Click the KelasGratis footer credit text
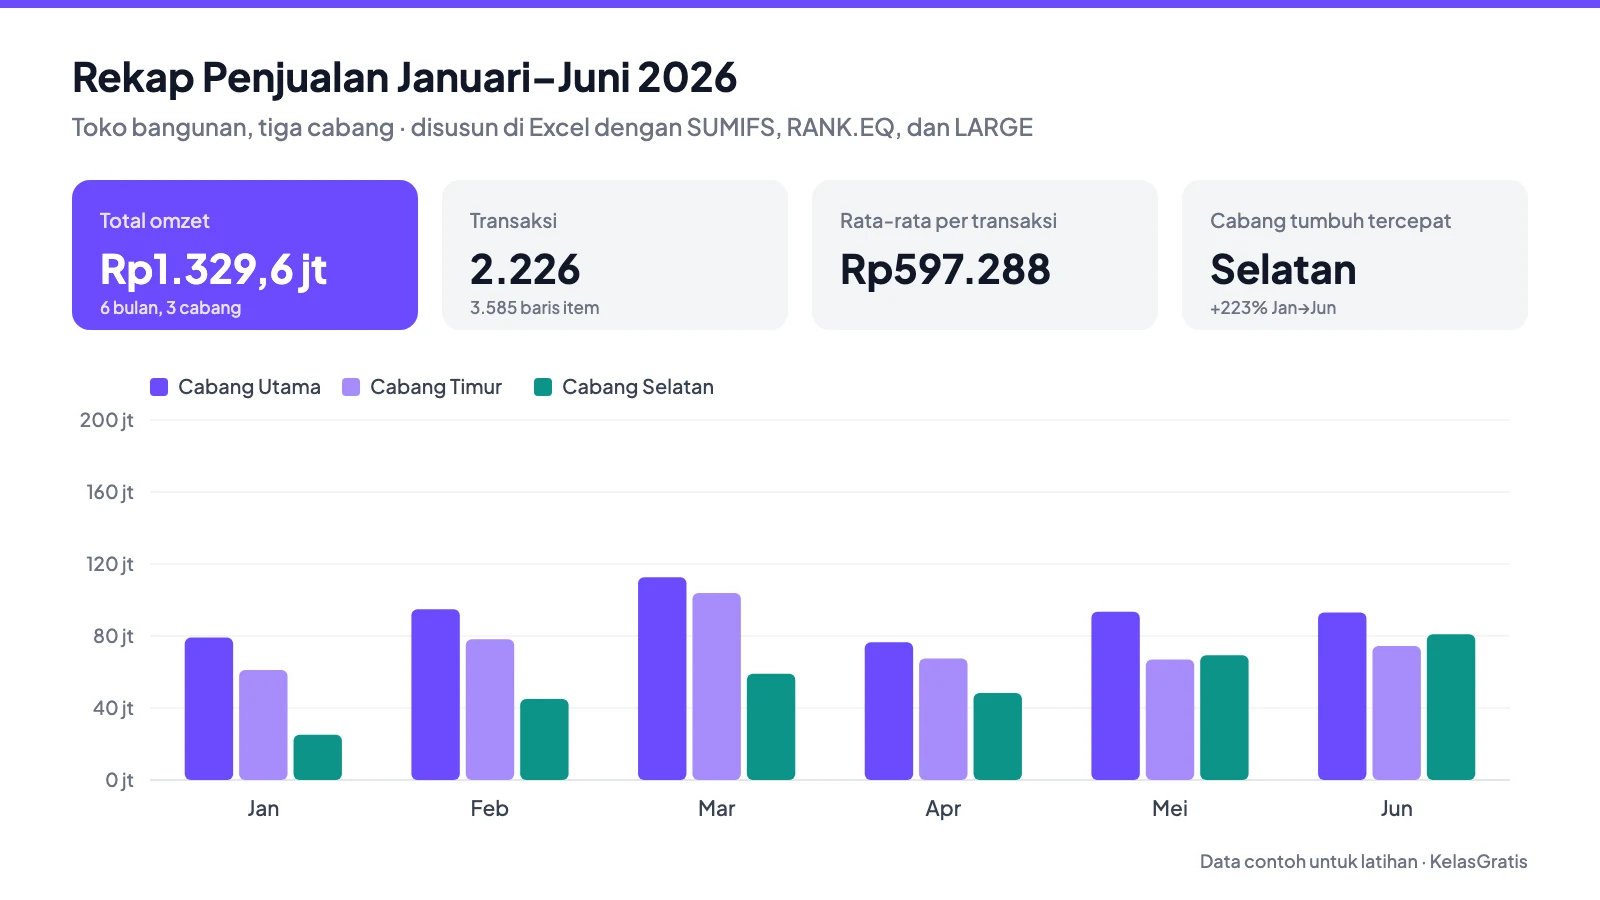This screenshot has height=900, width=1600. (1478, 861)
